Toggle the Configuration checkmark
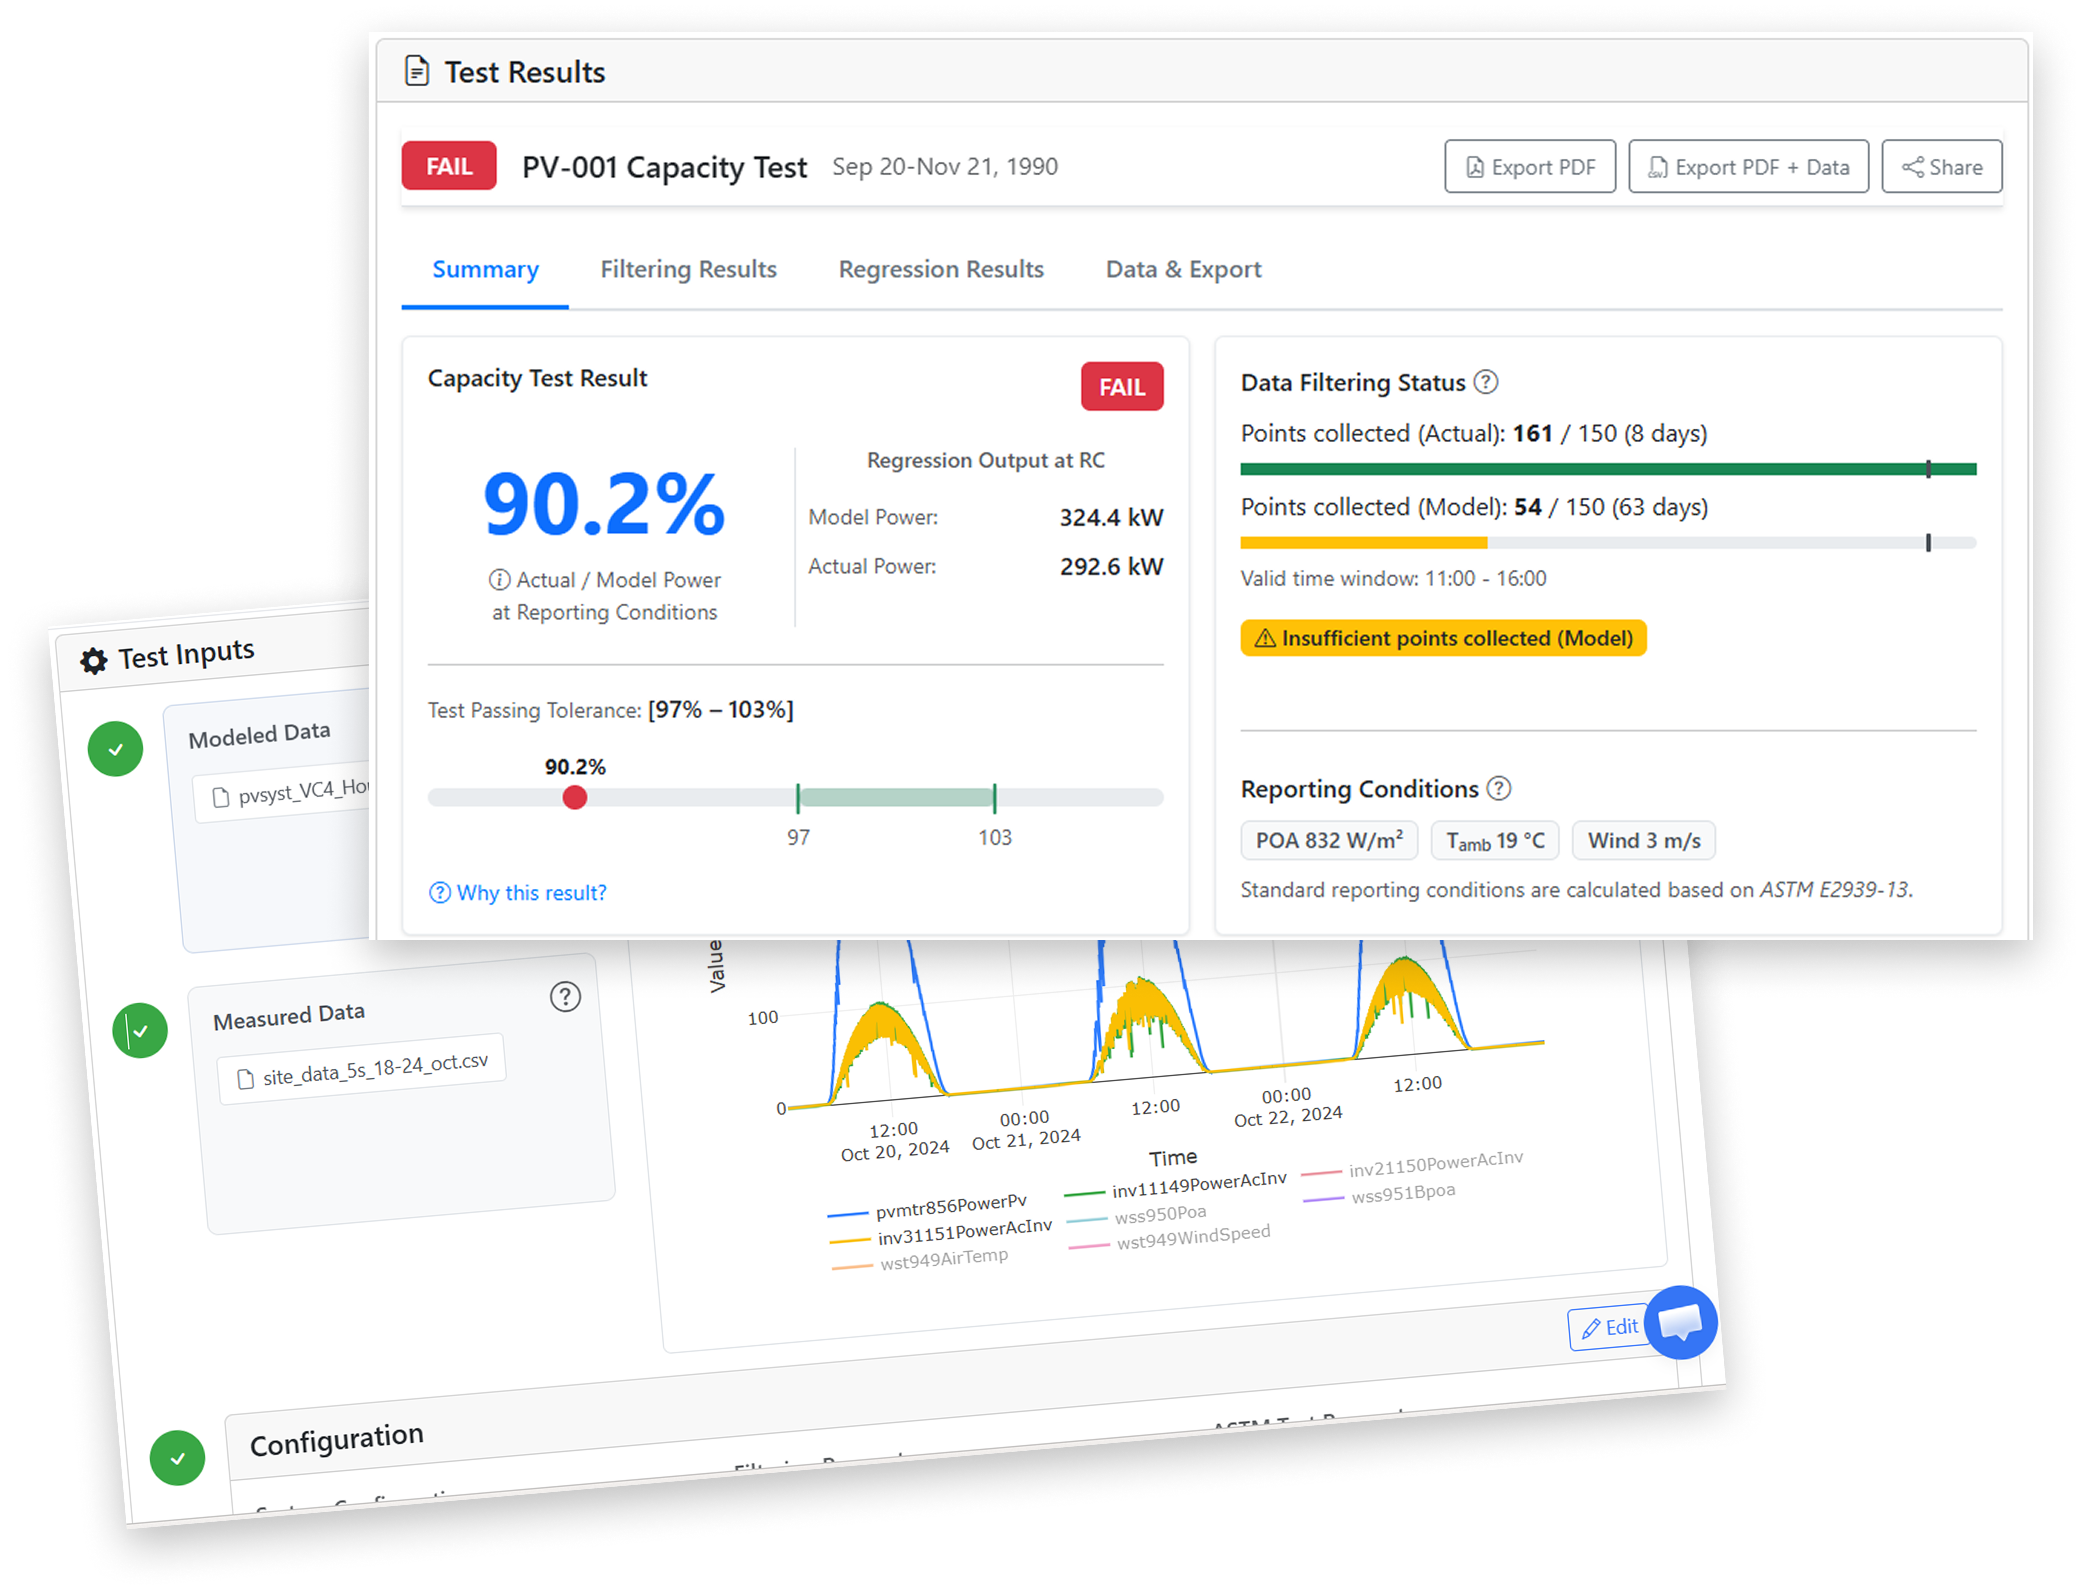Image resolution: width=2081 pixels, height=1590 pixels. (178, 1458)
